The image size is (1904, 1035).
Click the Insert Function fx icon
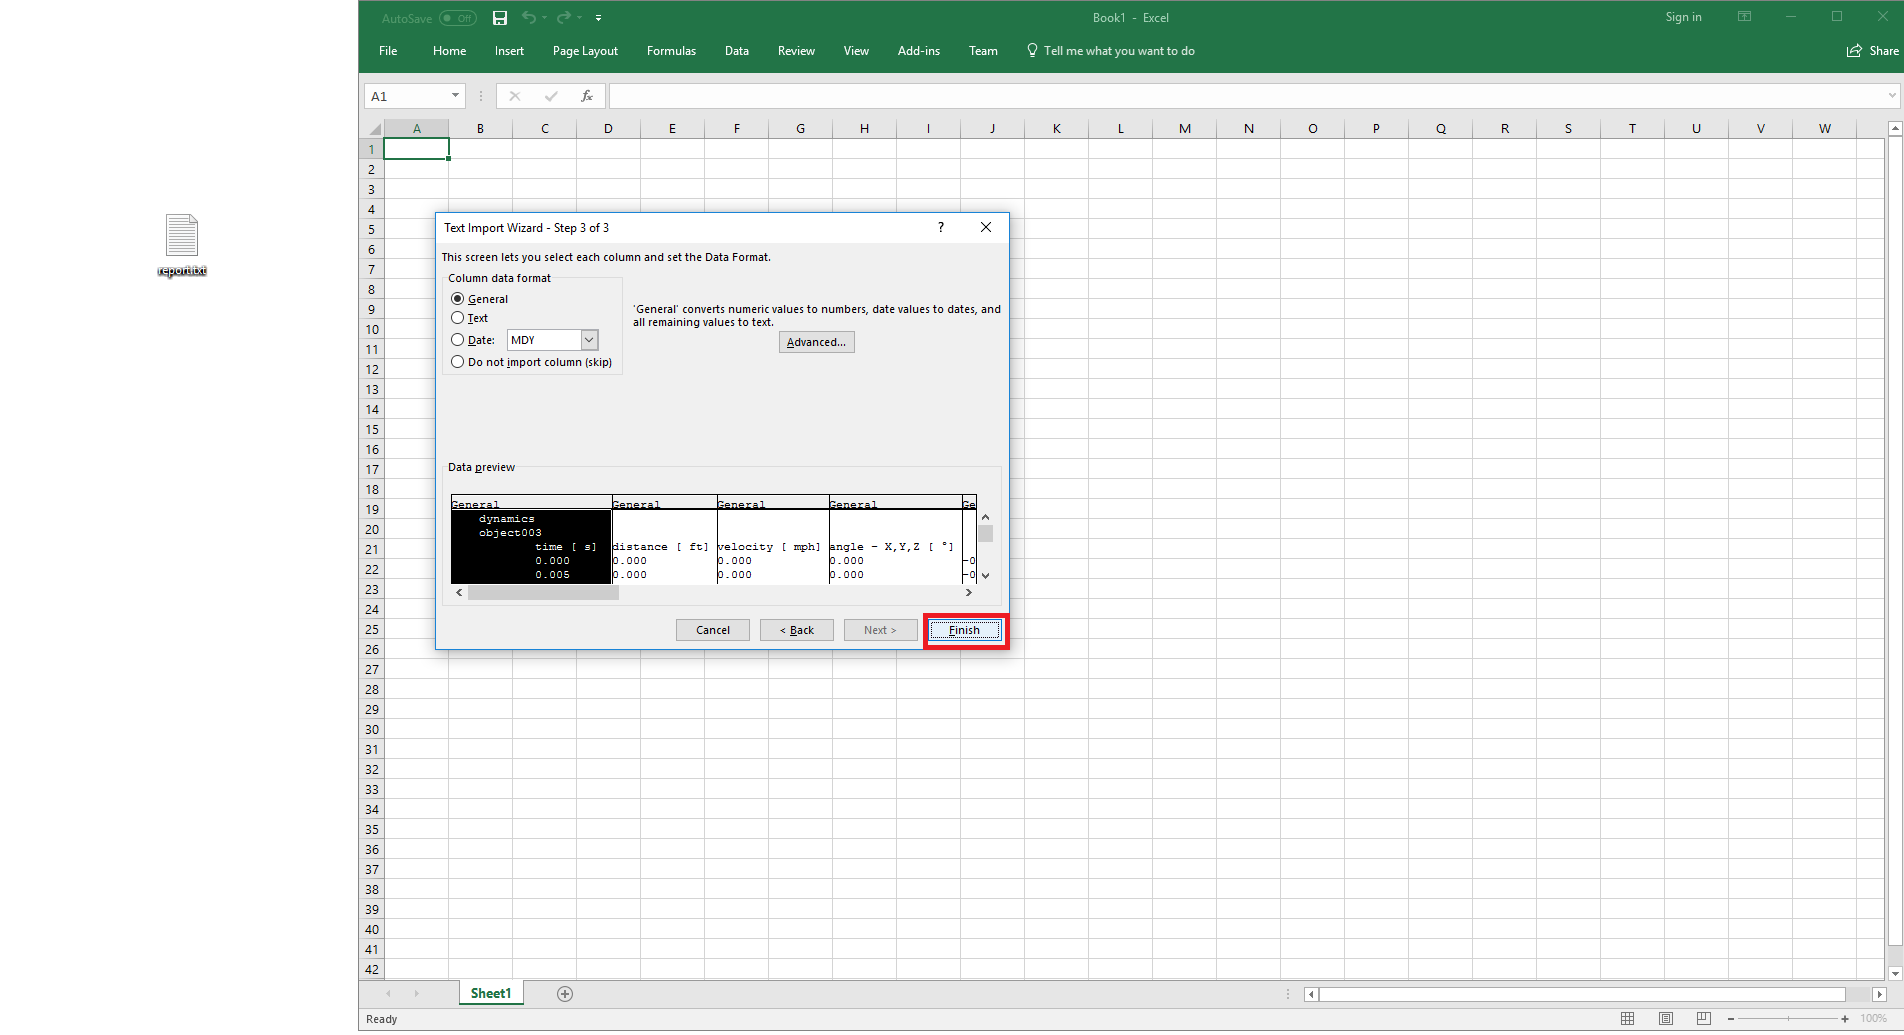tap(587, 96)
